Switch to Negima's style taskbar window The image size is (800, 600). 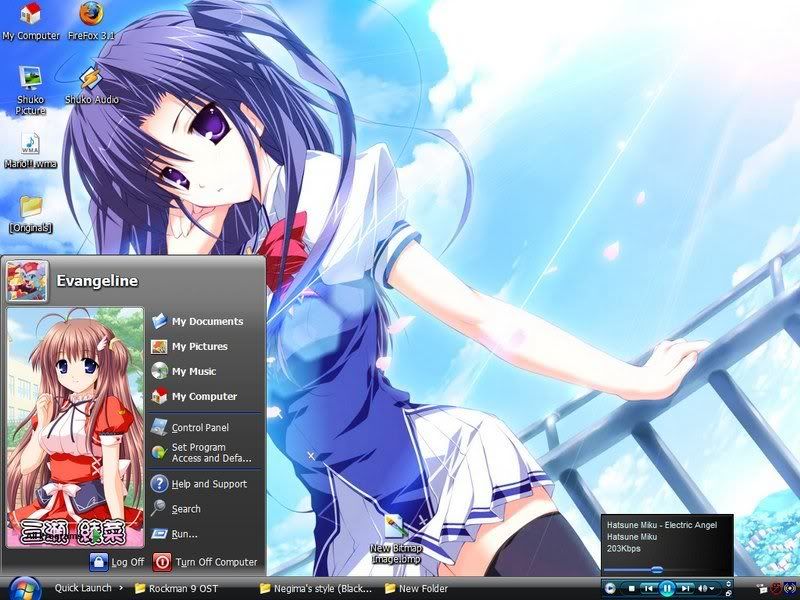pos(316,588)
